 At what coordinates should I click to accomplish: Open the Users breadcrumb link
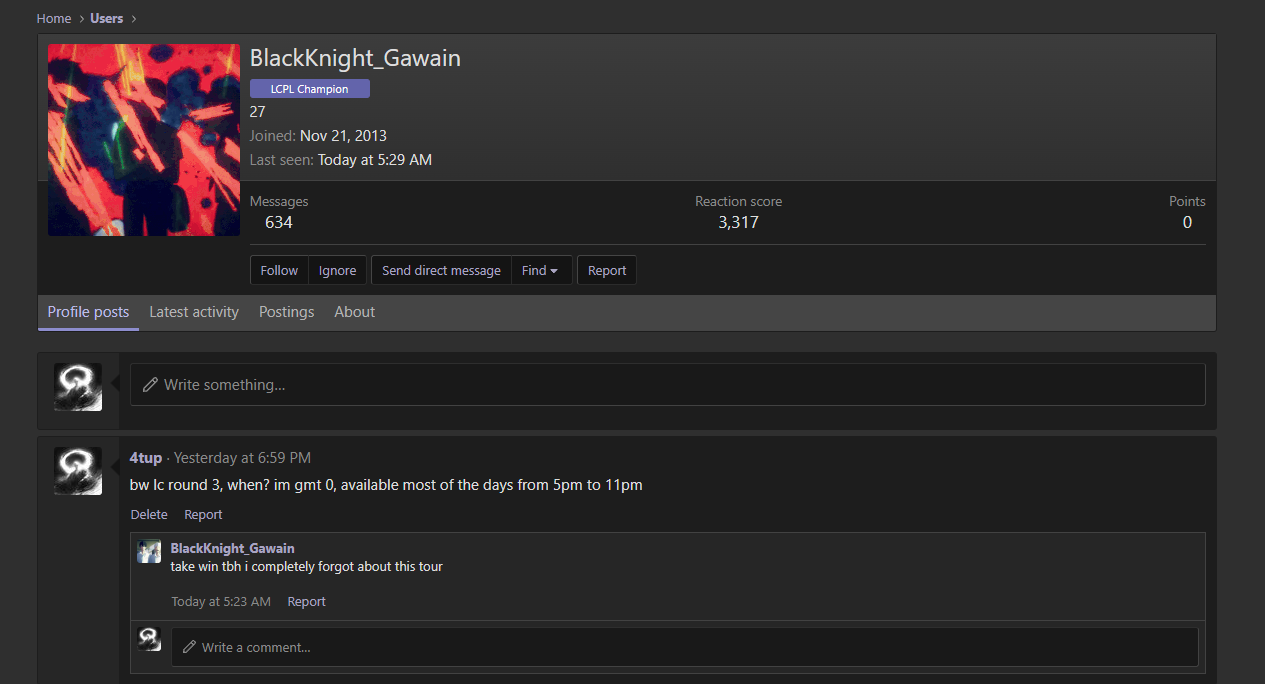107,18
